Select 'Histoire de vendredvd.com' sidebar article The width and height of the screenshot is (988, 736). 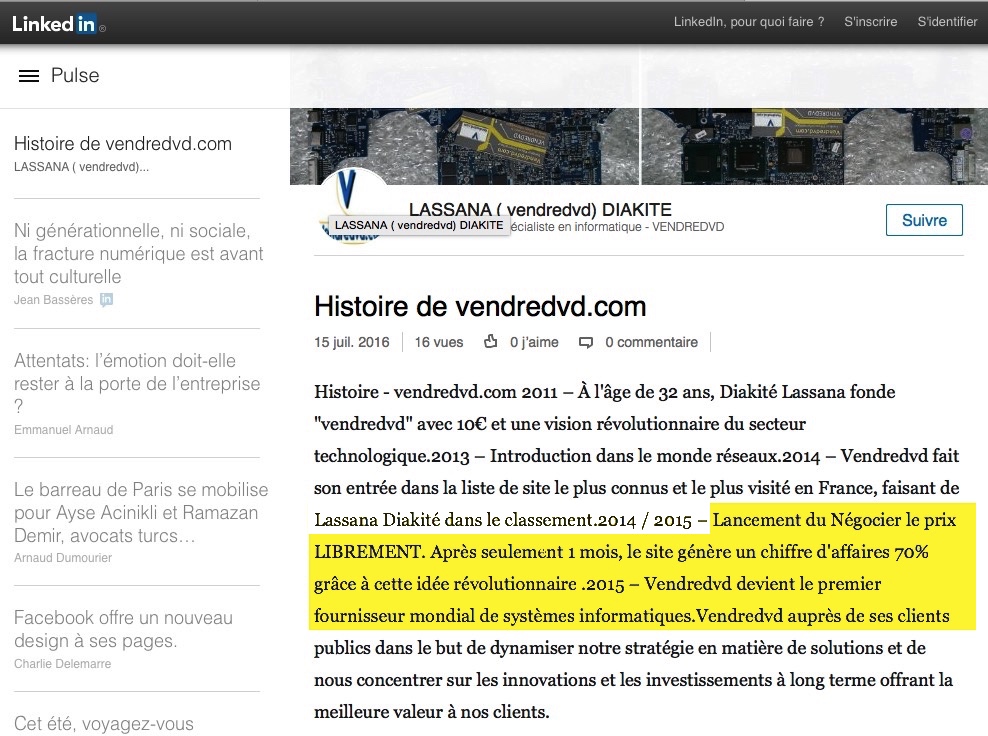[x=123, y=144]
